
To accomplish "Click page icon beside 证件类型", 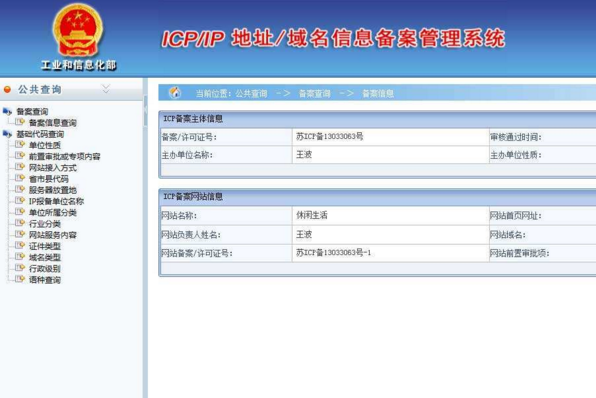I will pyautogui.click(x=20, y=245).
